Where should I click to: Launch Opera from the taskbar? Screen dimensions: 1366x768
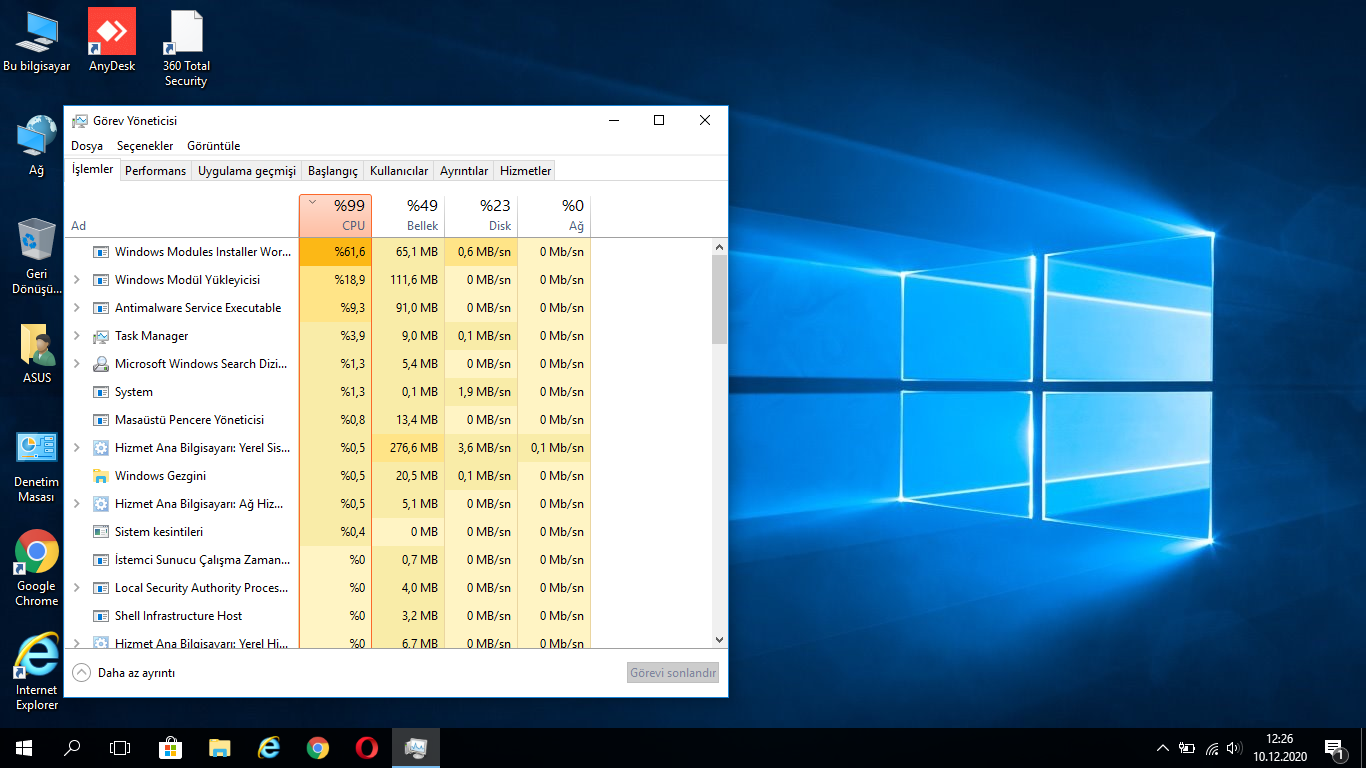tap(366, 747)
